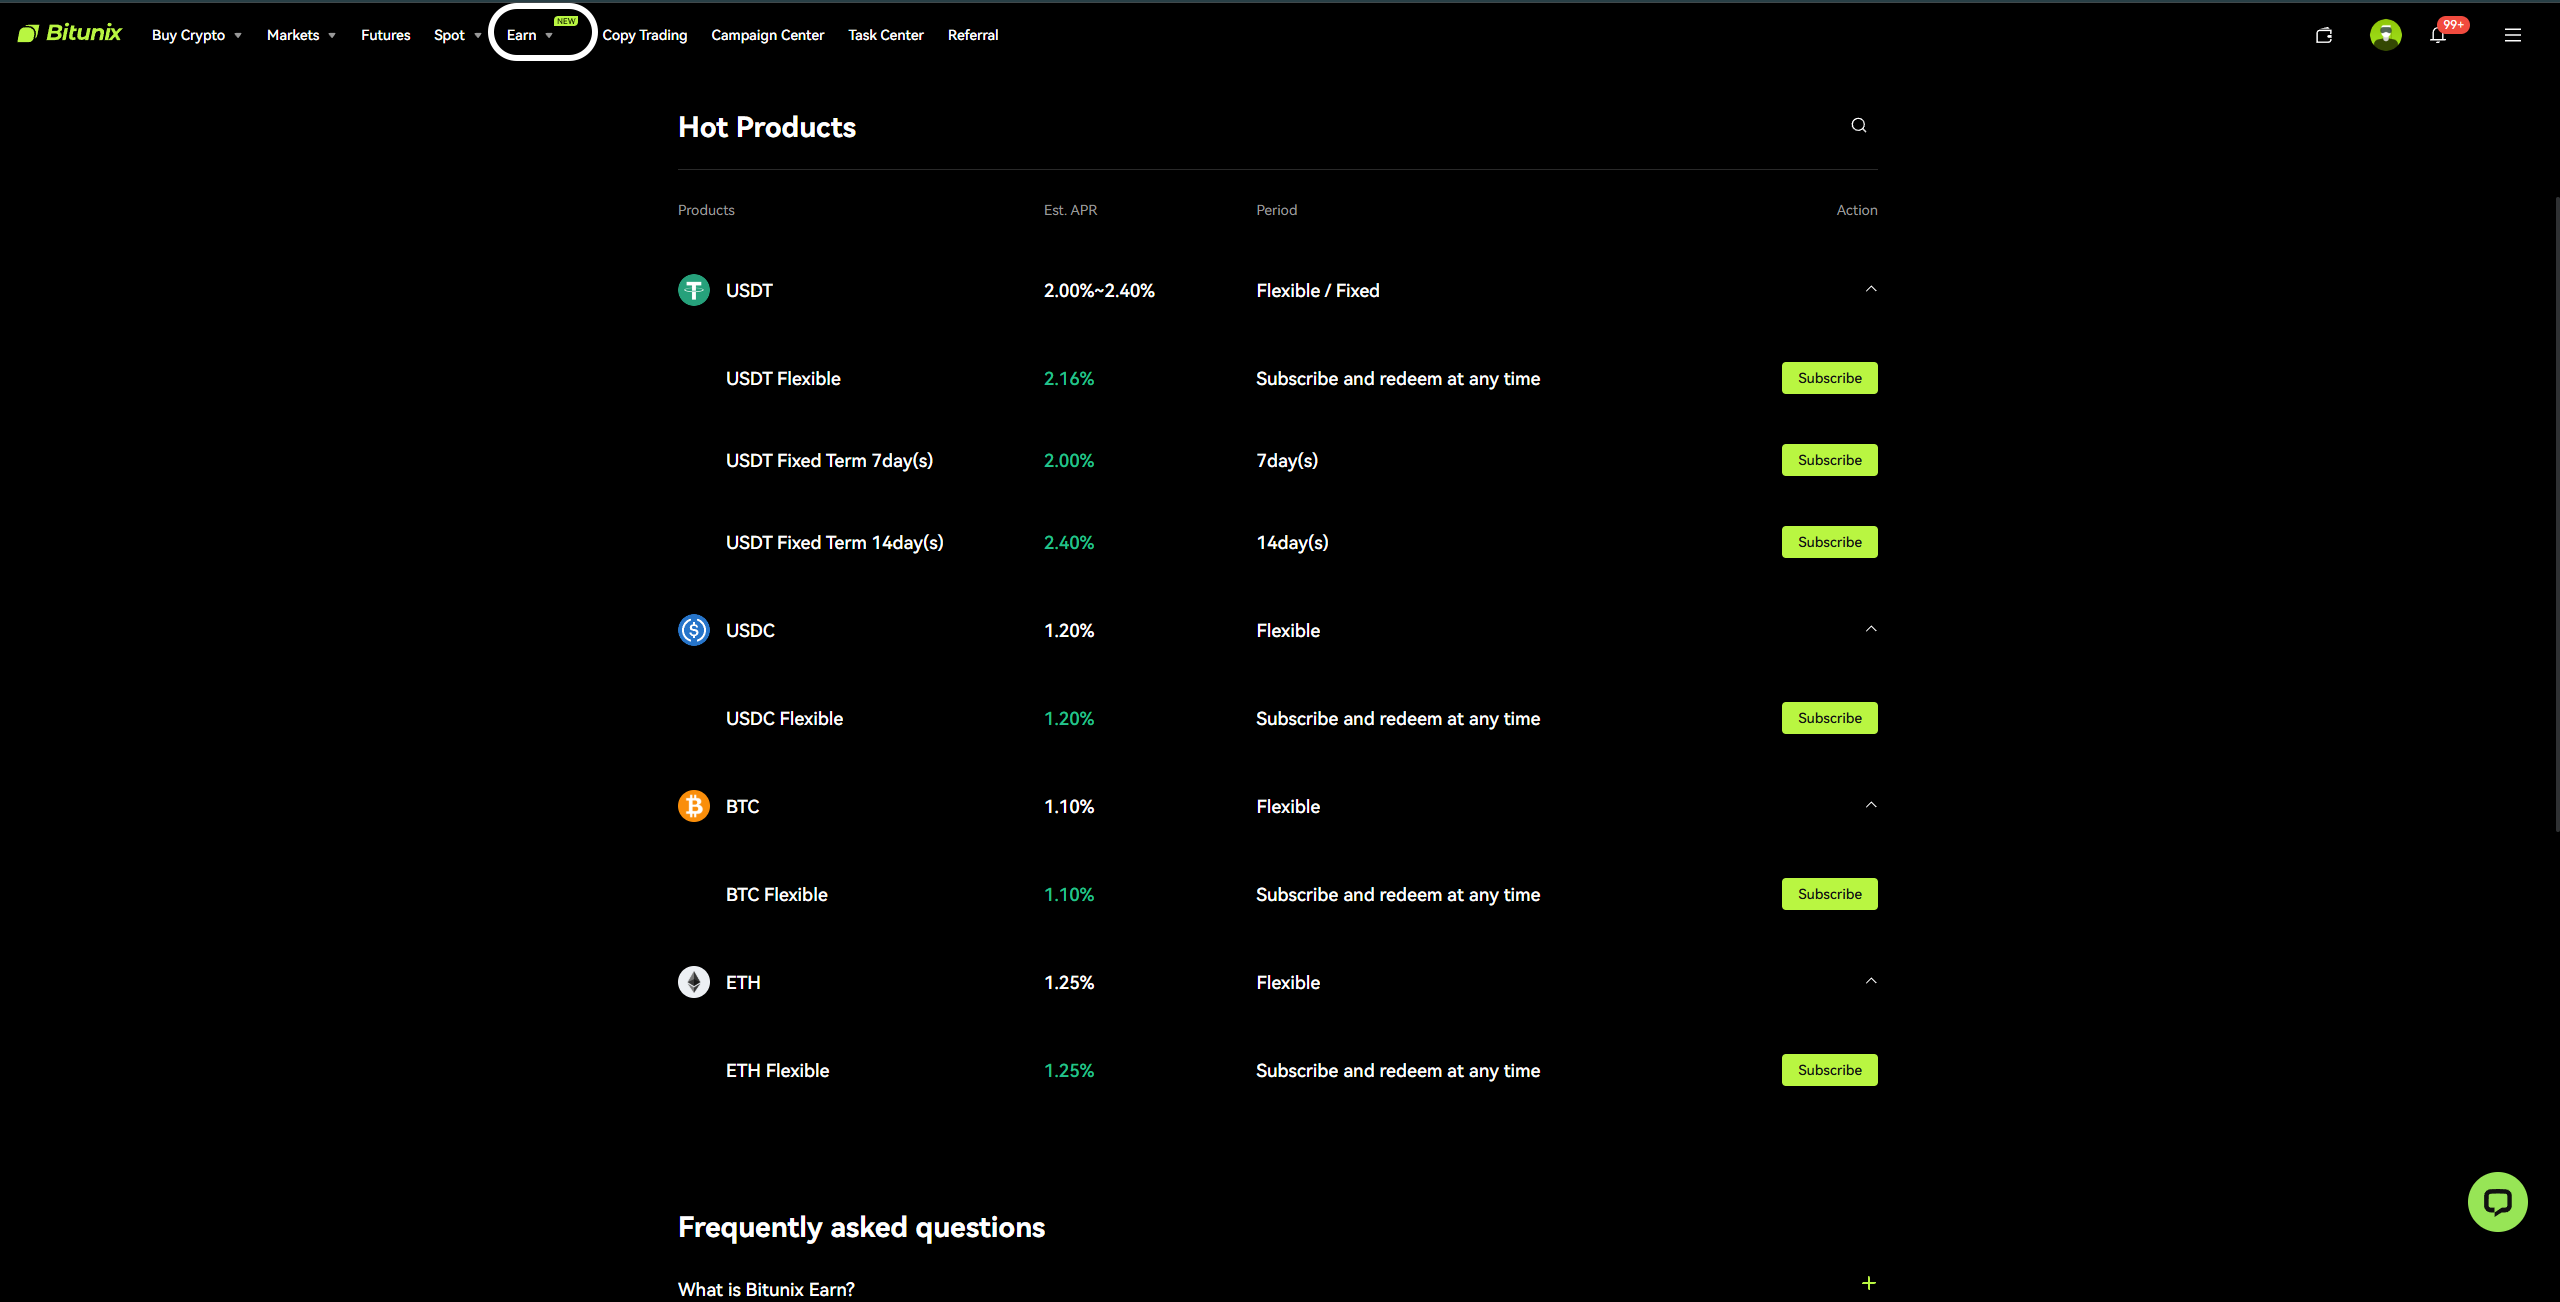Viewport: 2560px width, 1302px height.
Task: Go to Copy Trading
Action: [644, 35]
